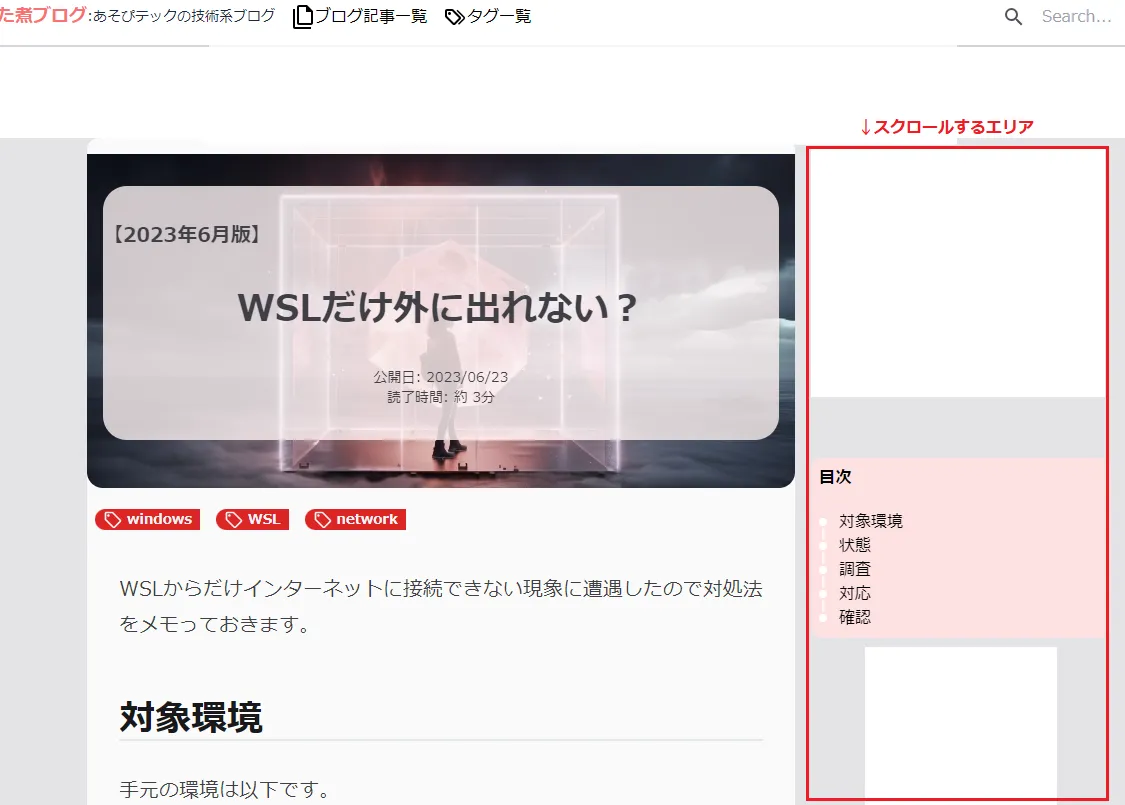The image size is (1125, 805).
Task: Select the network tag label
Action: [x=367, y=519]
